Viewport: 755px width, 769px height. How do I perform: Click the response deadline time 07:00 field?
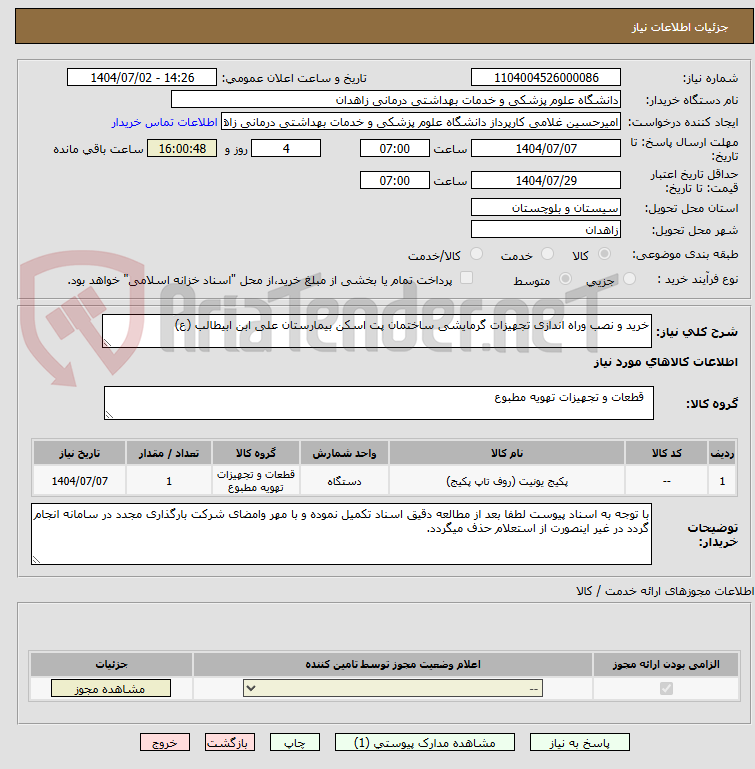[x=394, y=148]
